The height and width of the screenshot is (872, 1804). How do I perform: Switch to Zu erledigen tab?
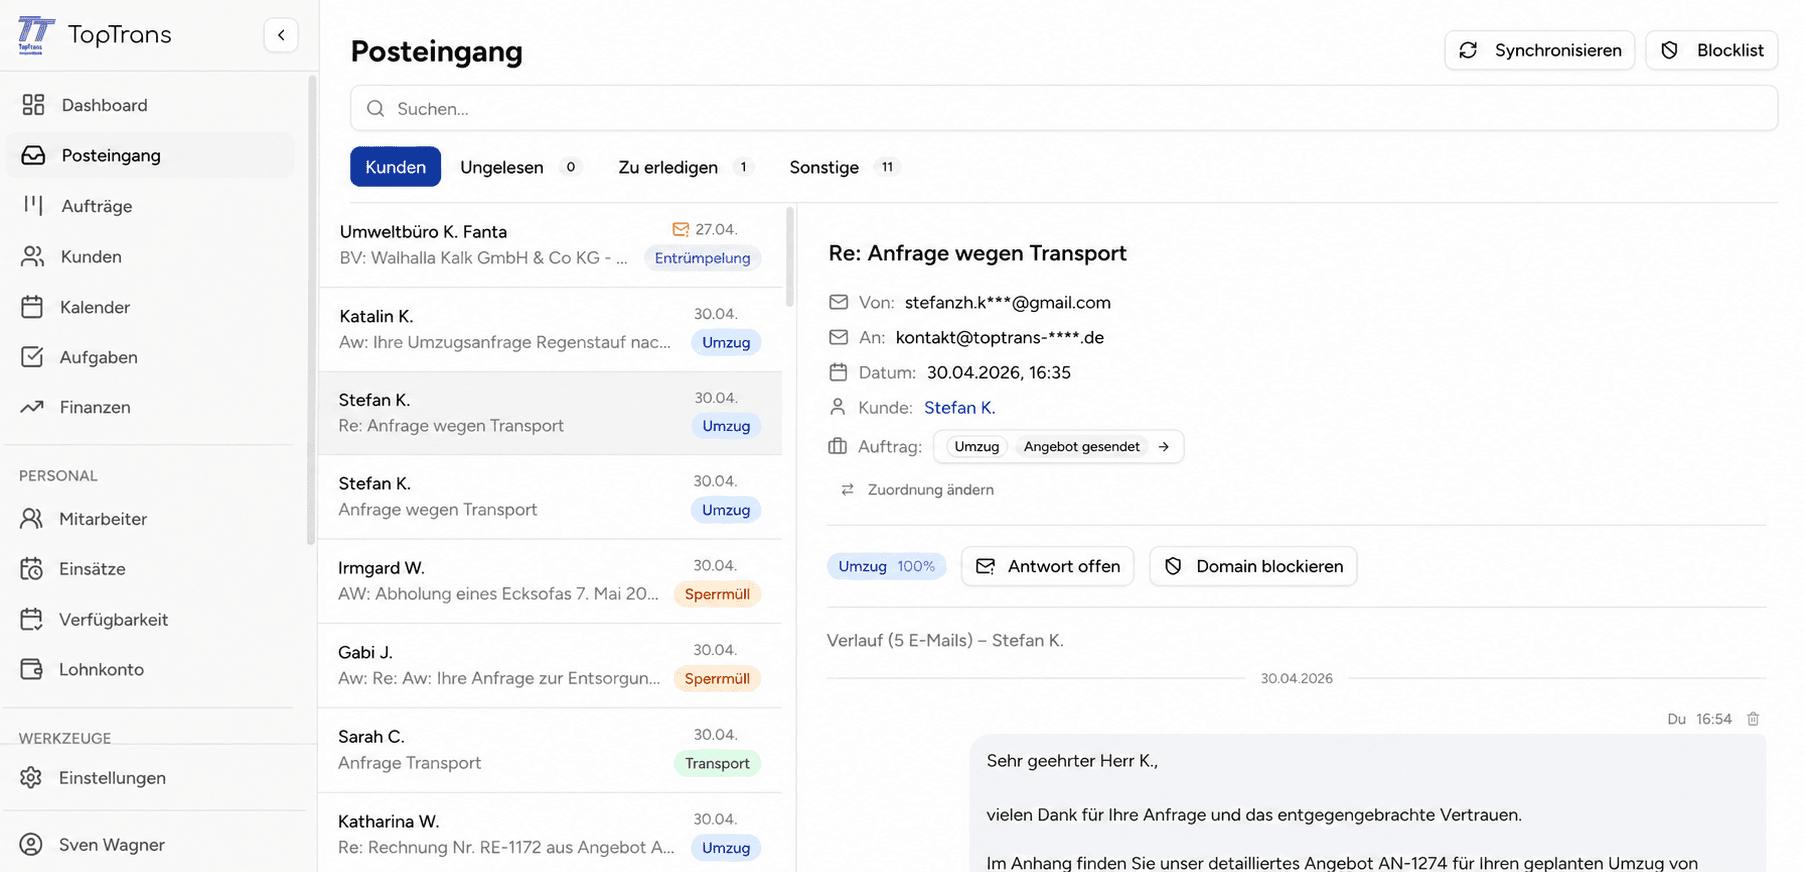pos(685,167)
